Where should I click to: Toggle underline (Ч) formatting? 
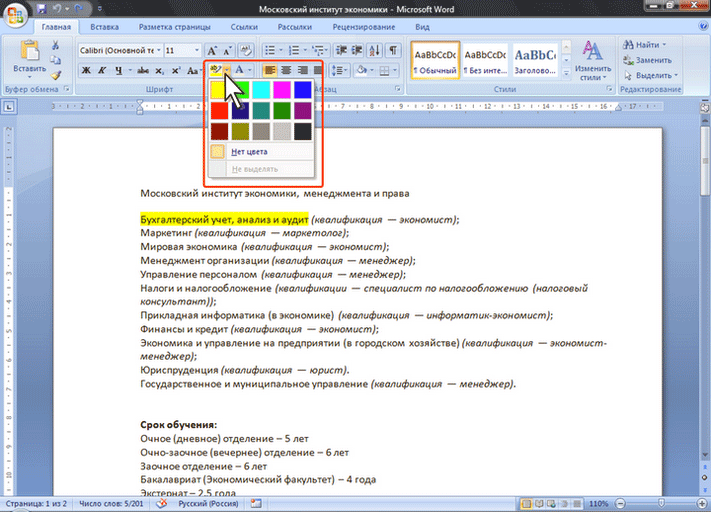pos(119,71)
